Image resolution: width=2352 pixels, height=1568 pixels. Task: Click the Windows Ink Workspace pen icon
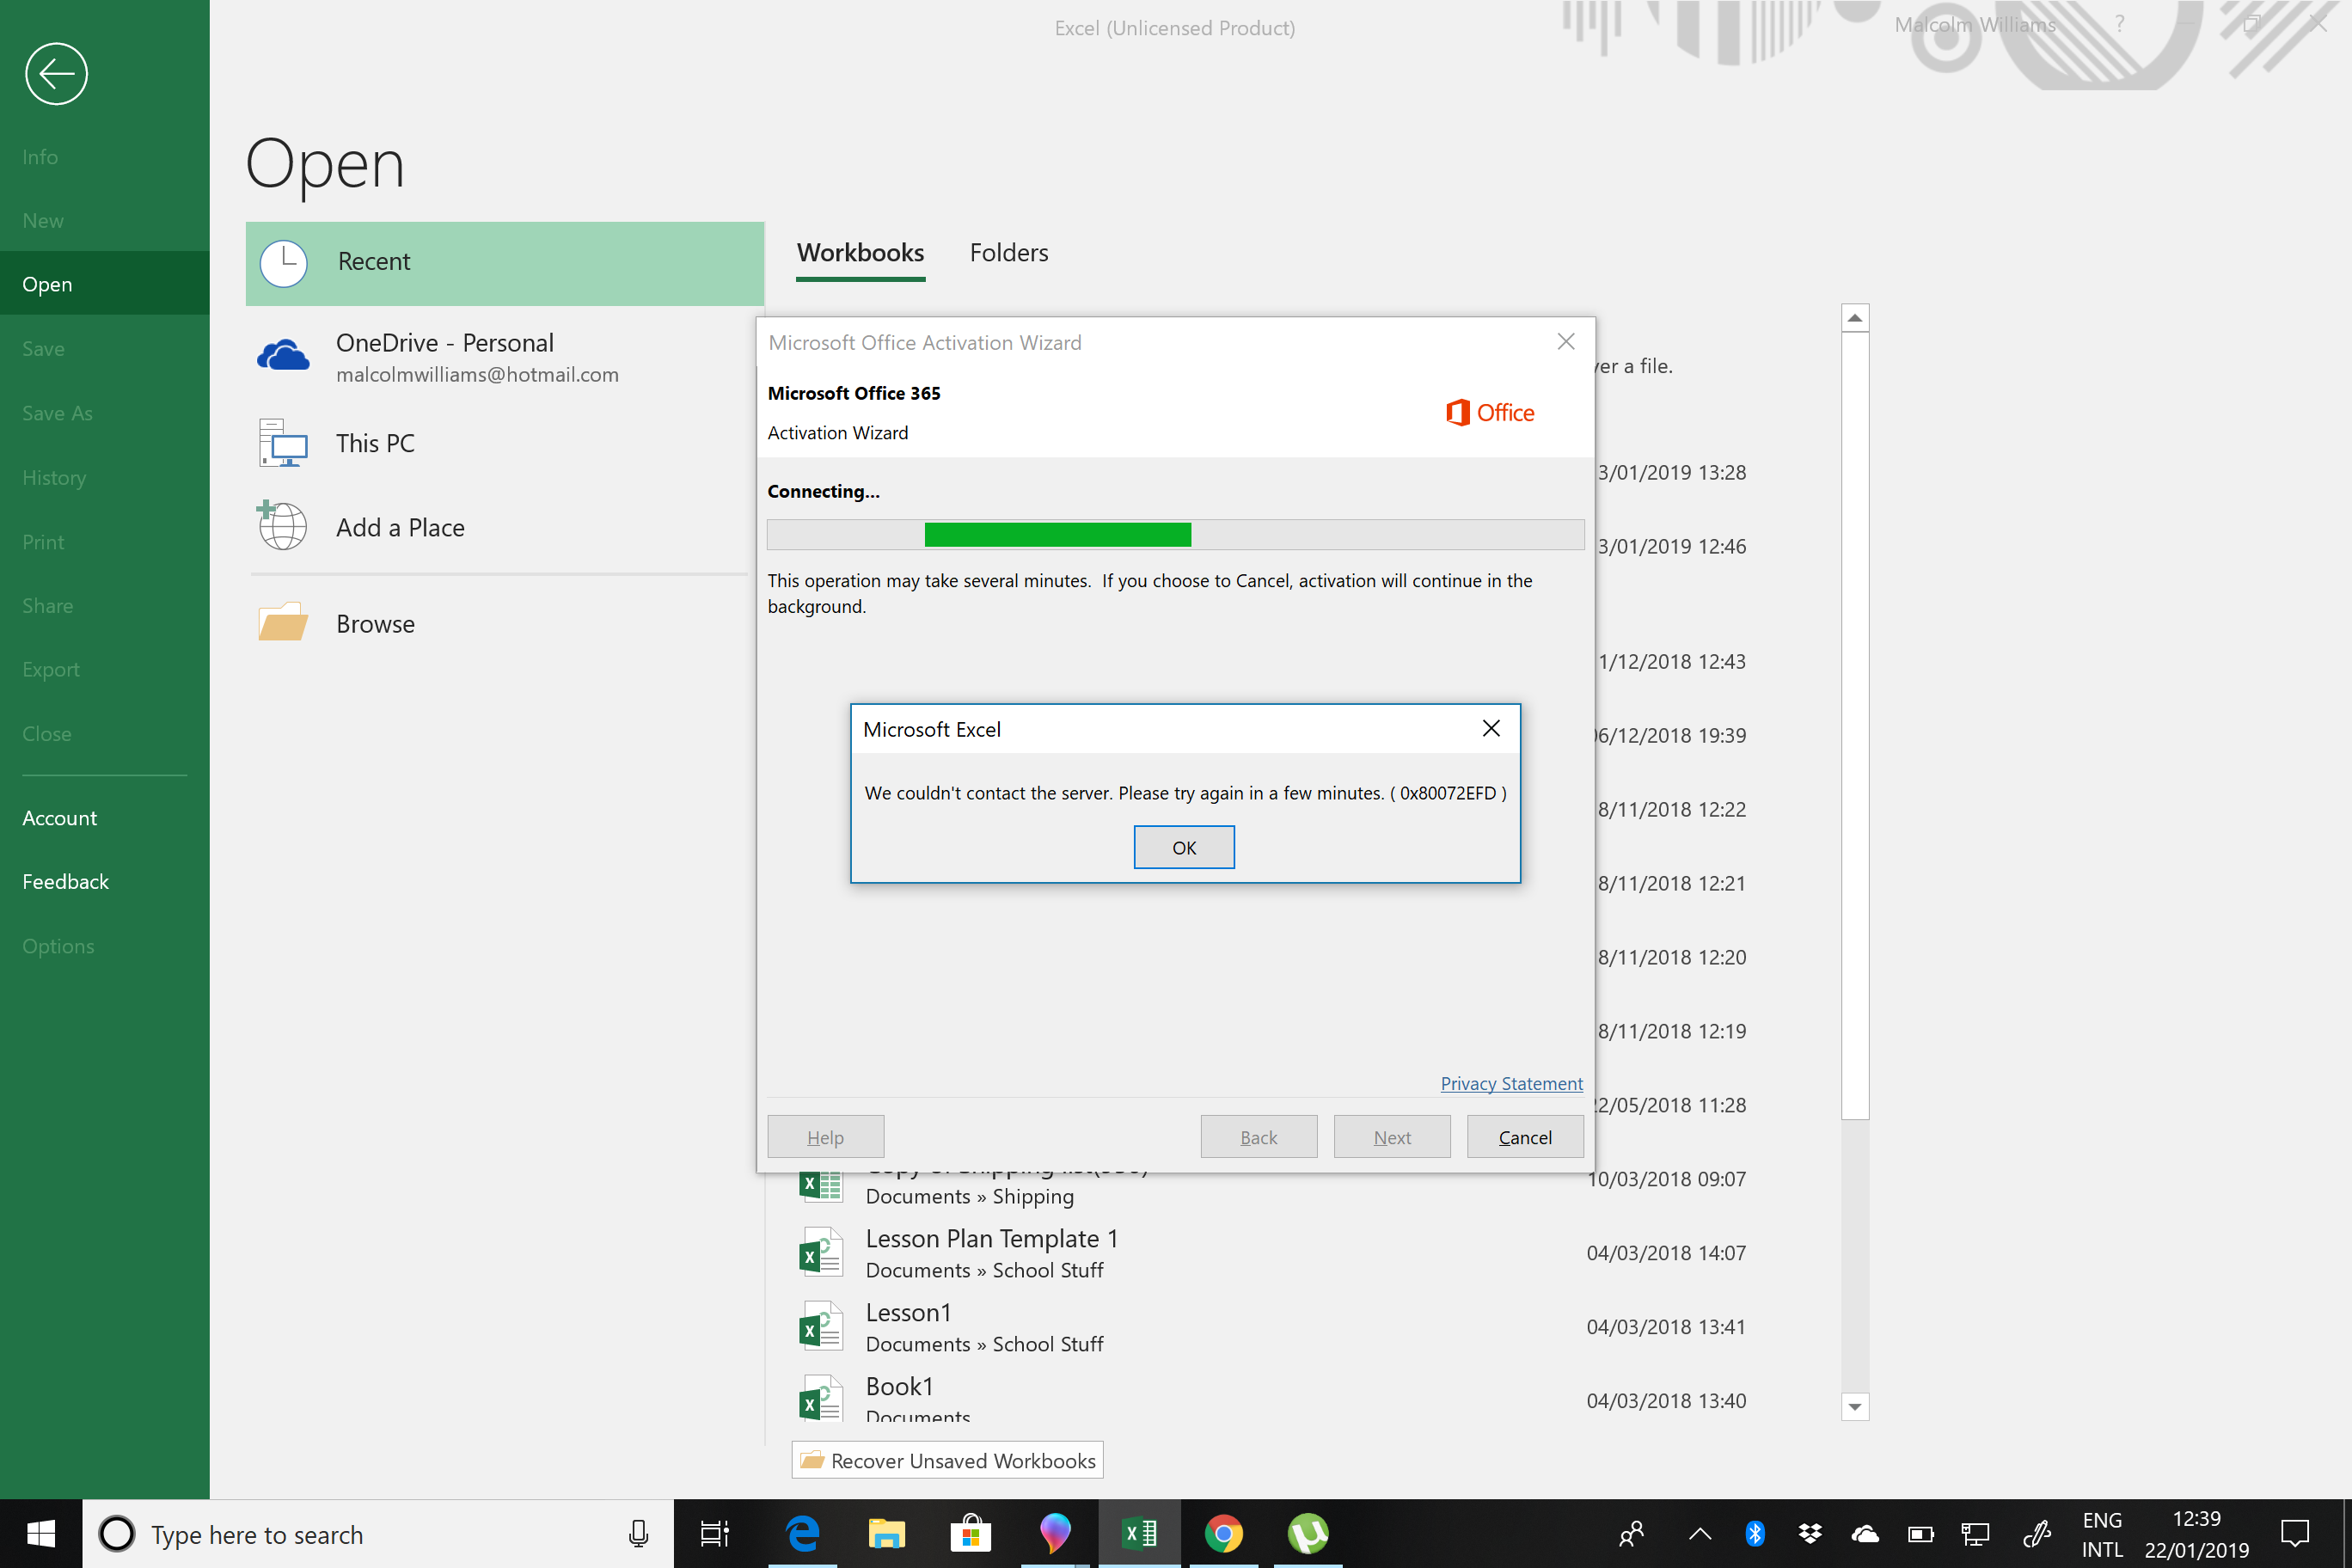pos(2036,1533)
